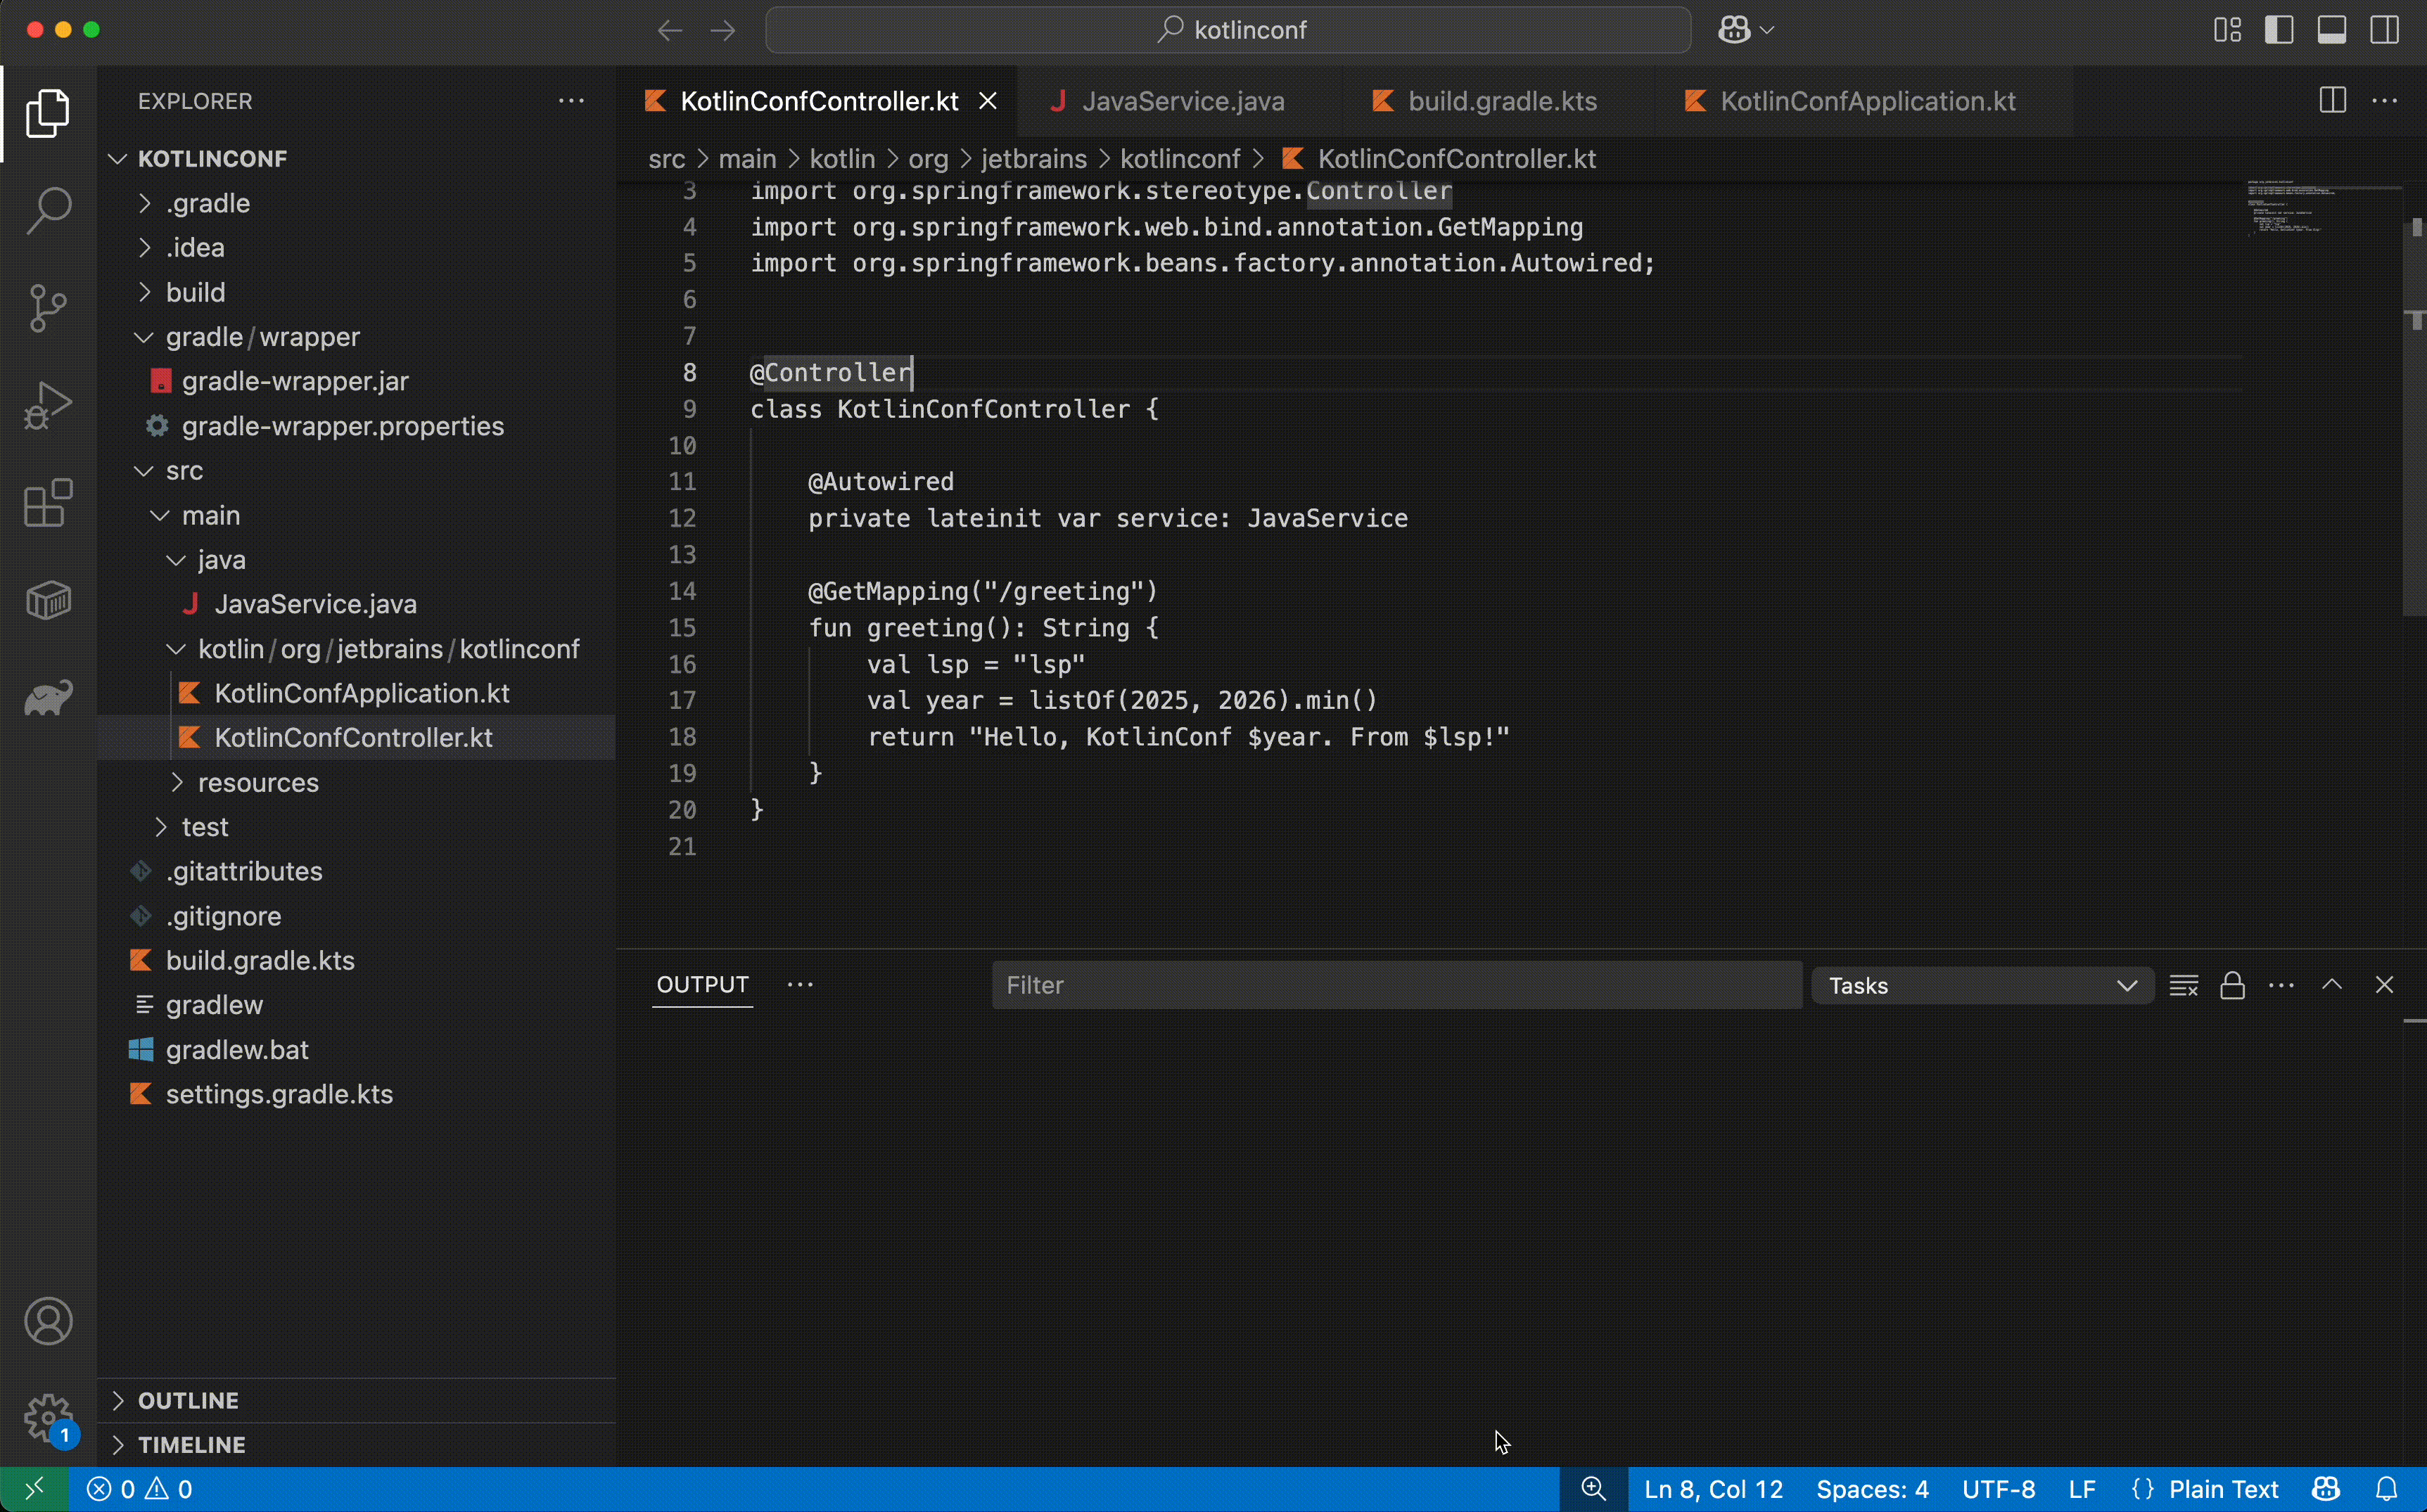Toggle the bottom panel visibility

tap(2331, 29)
